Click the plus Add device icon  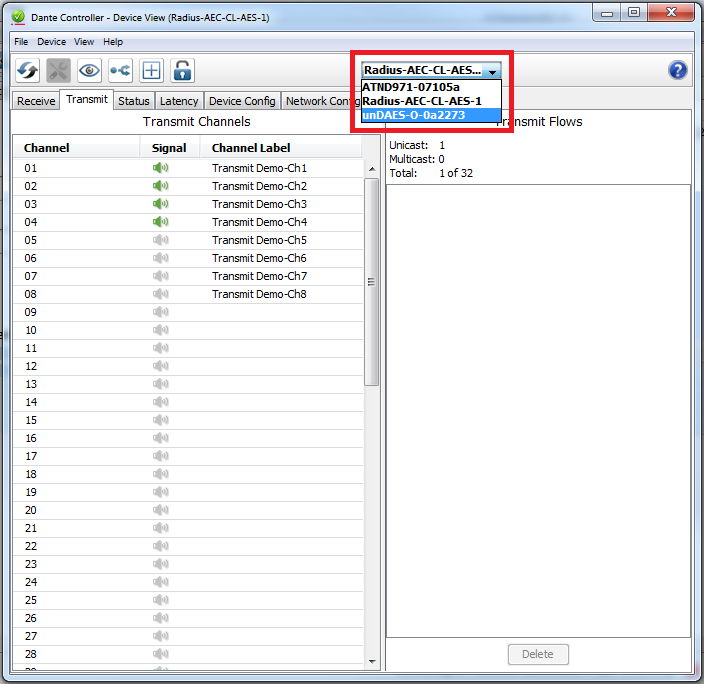[x=151, y=71]
